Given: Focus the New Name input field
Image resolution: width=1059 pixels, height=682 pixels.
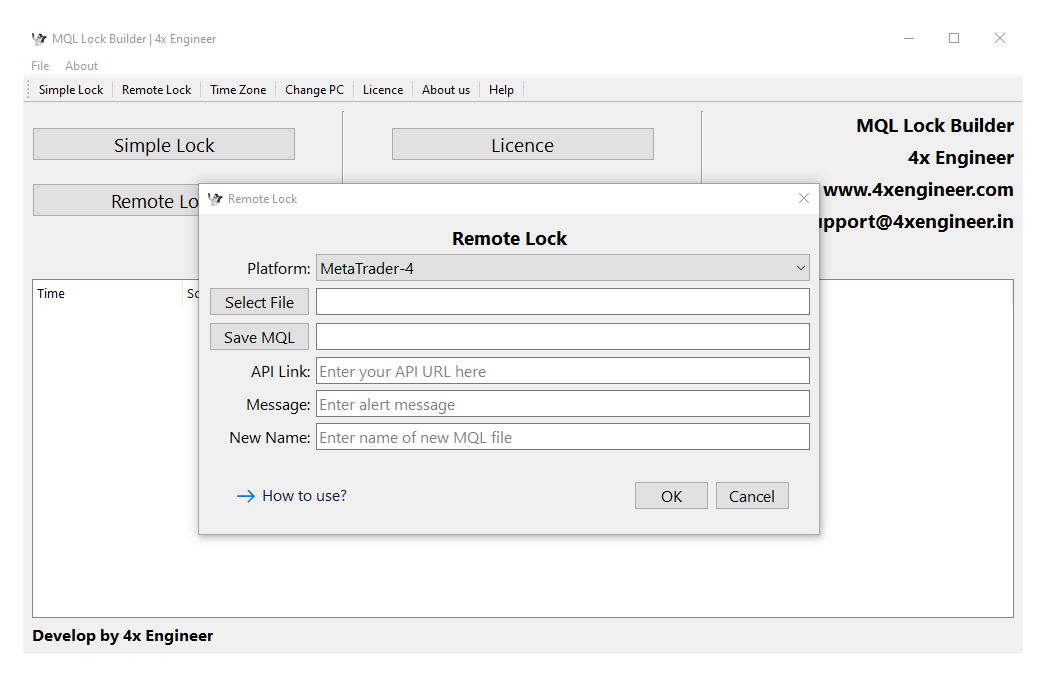Looking at the screenshot, I should (563, 437).
